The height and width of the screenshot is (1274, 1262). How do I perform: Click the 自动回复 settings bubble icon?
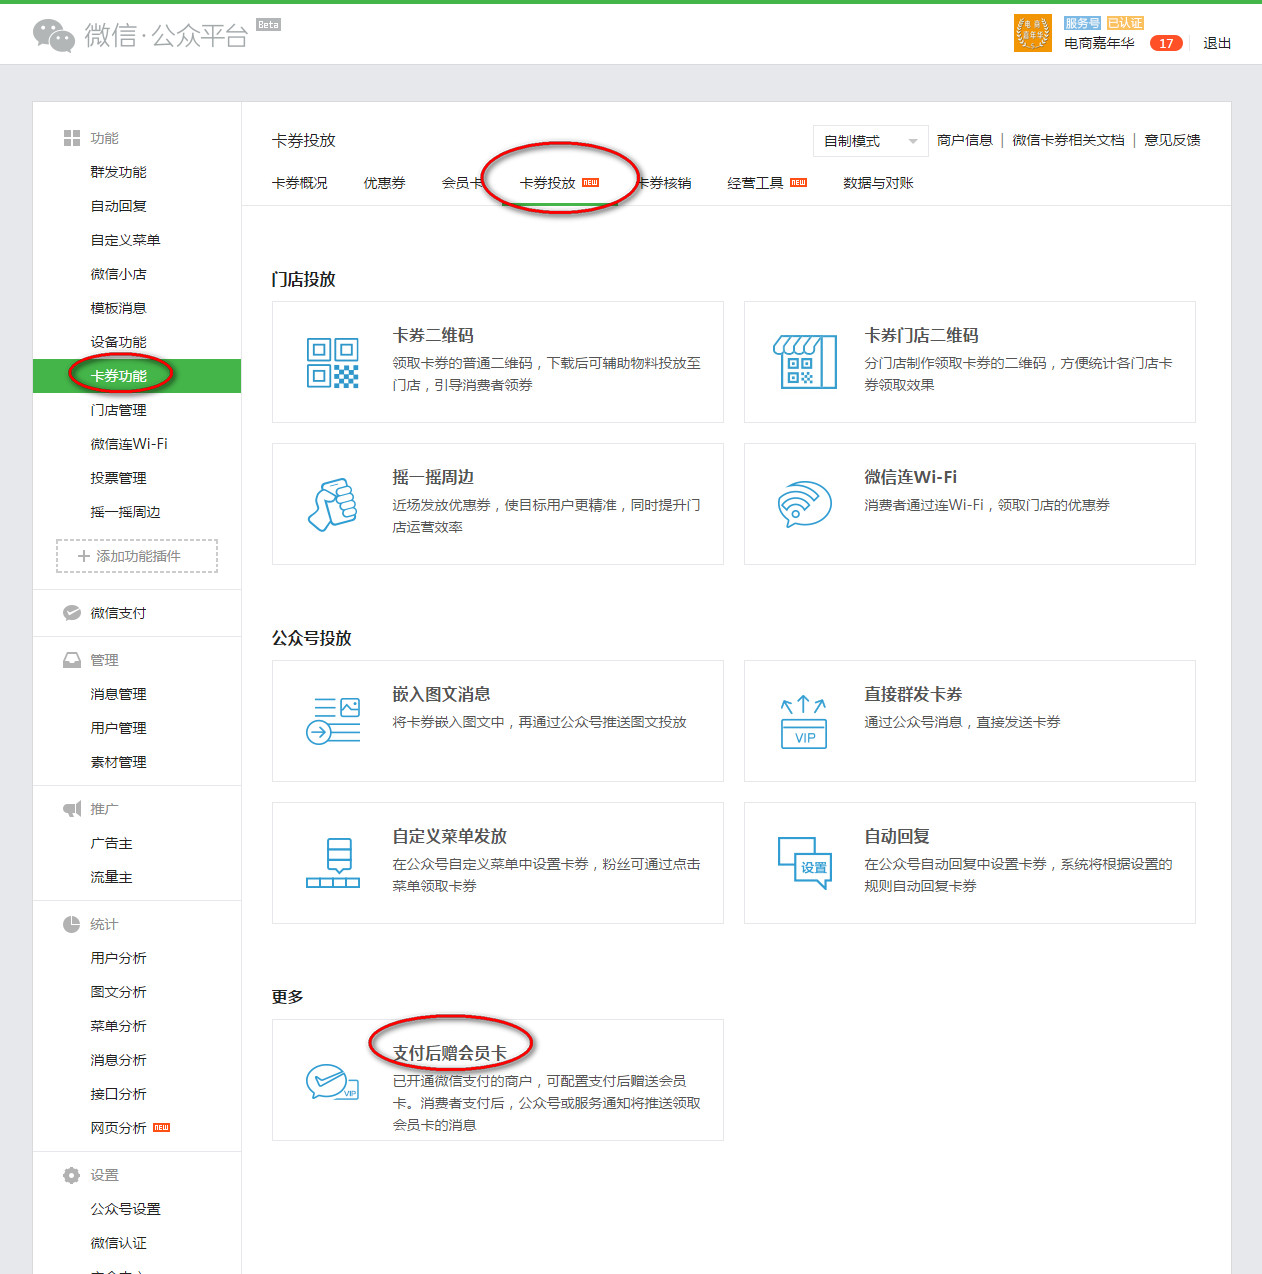tap(805, 863)
